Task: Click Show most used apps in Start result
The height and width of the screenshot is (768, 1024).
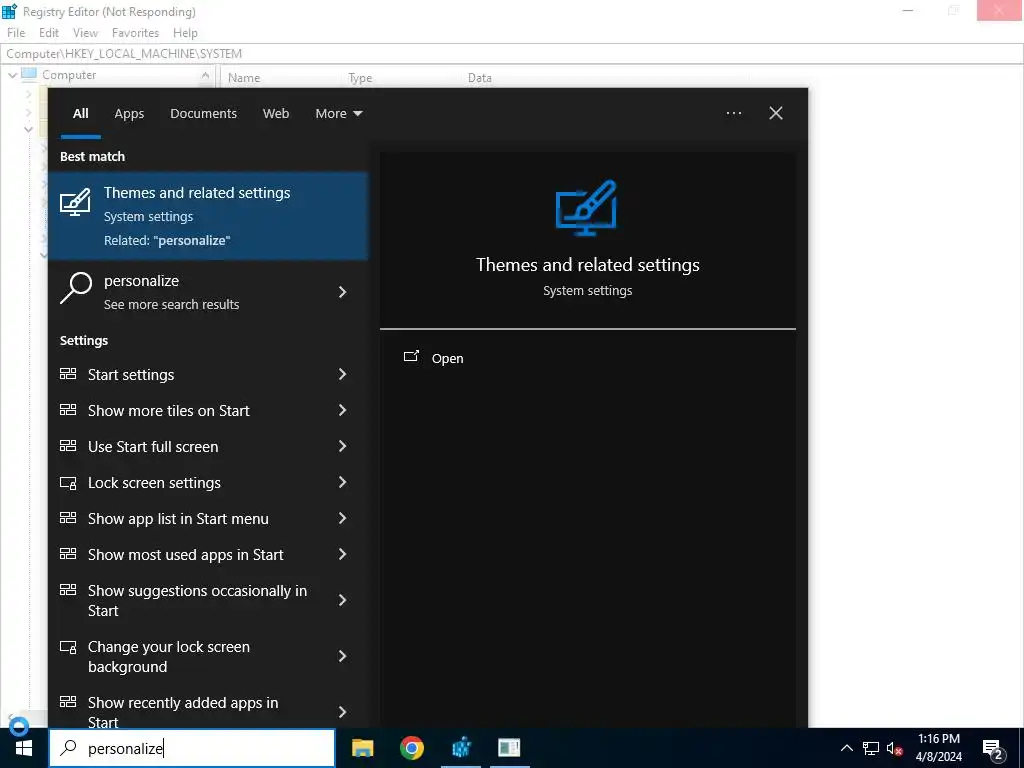Action: [x=208, y=554]
